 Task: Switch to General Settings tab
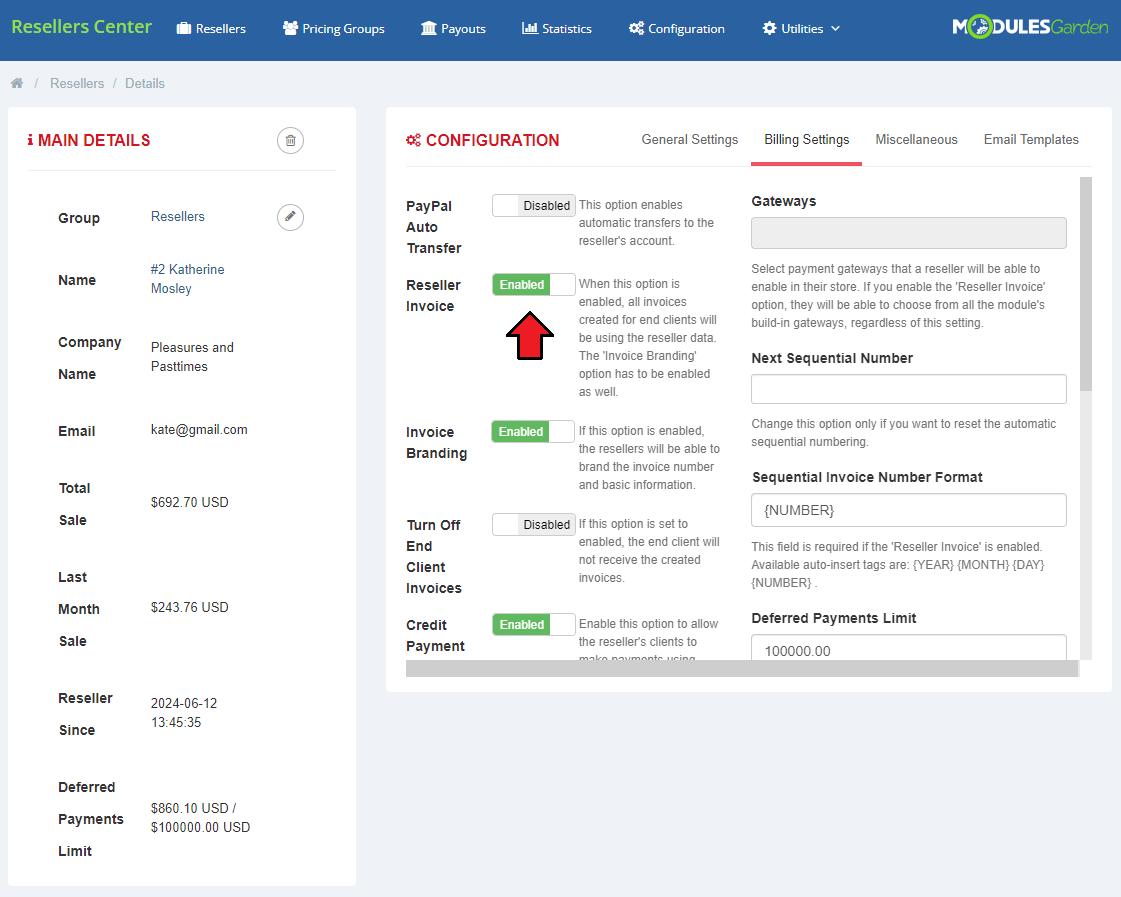pyautogui.click(x=690, y=139)
